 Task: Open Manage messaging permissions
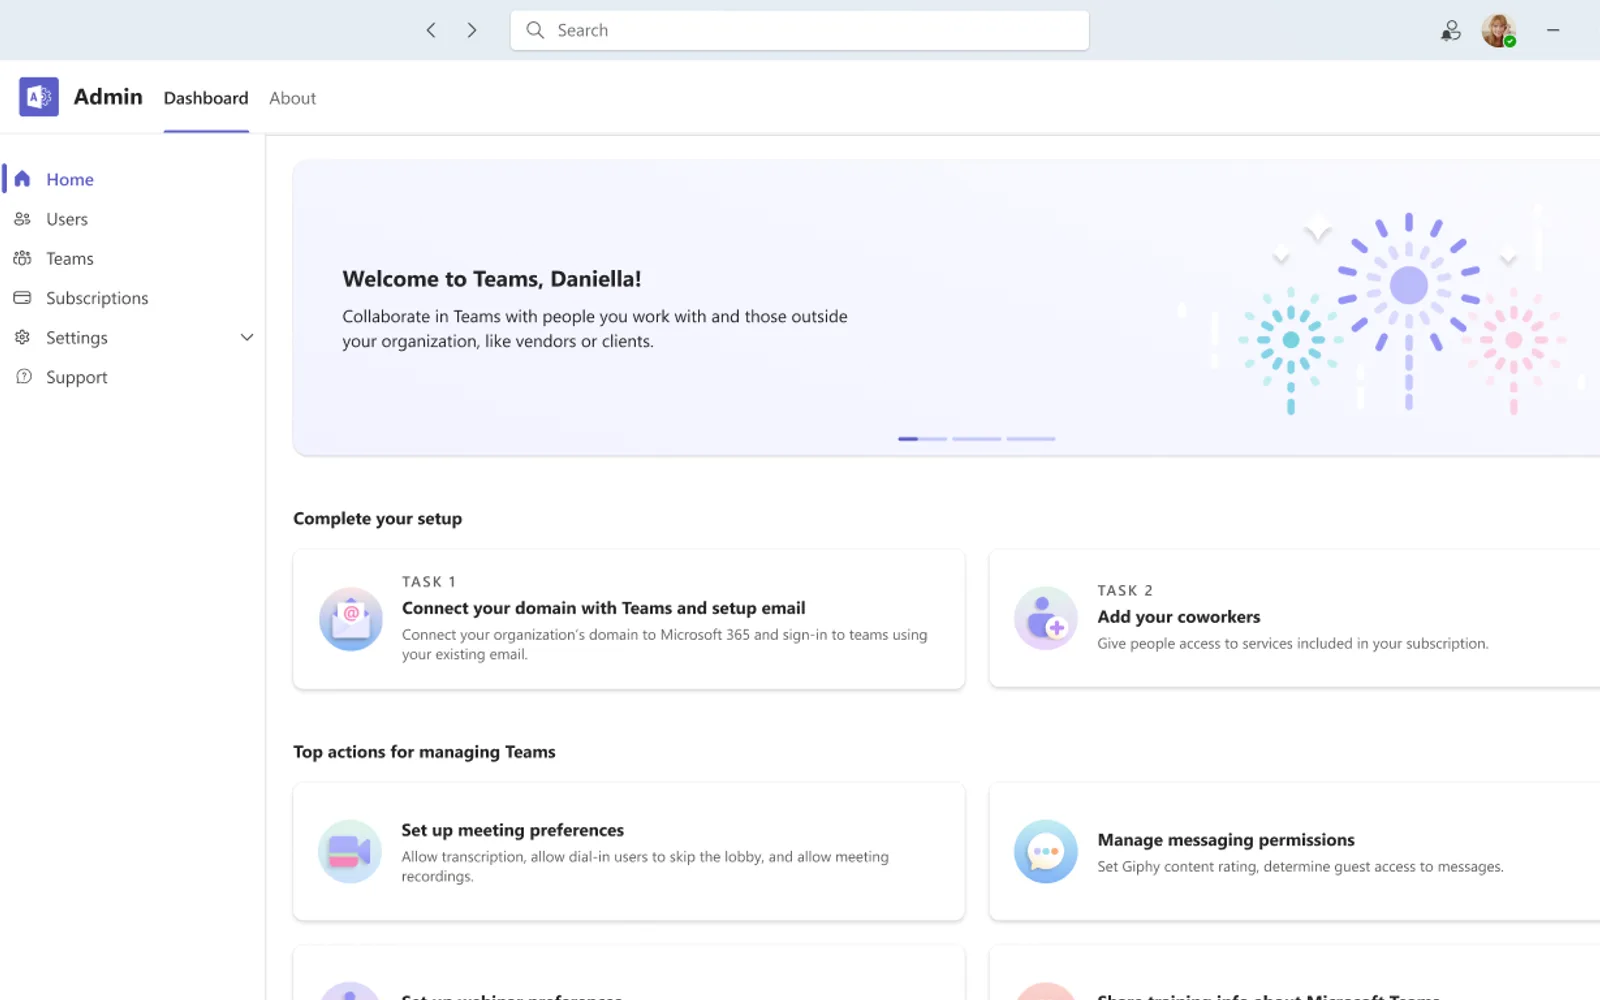coord(1296,852)
